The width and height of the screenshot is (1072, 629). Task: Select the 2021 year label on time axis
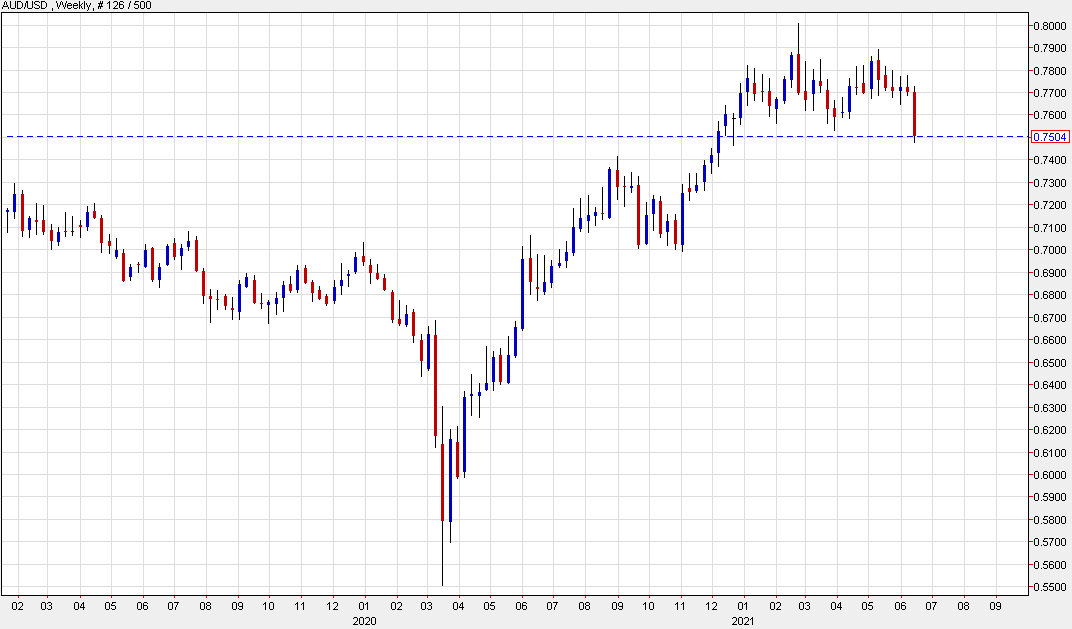tap(743, 620)
